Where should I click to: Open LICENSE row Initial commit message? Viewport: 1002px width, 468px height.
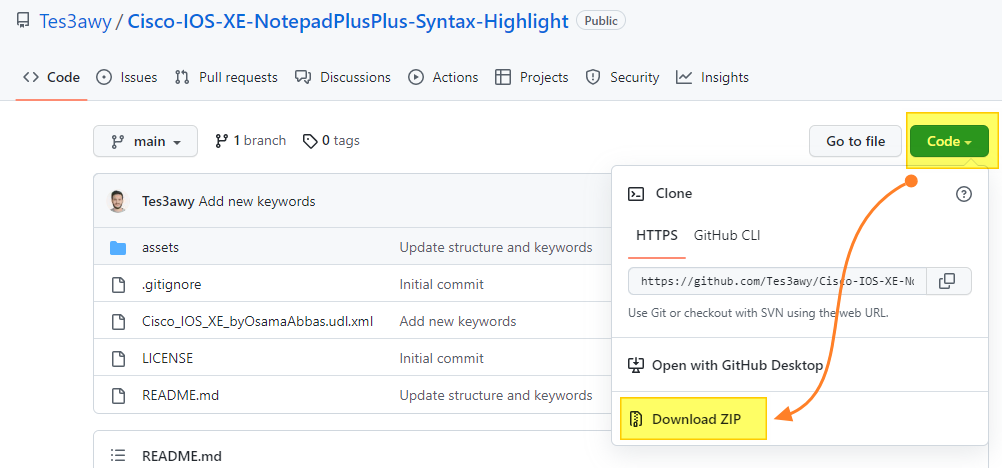coord(442,358)
